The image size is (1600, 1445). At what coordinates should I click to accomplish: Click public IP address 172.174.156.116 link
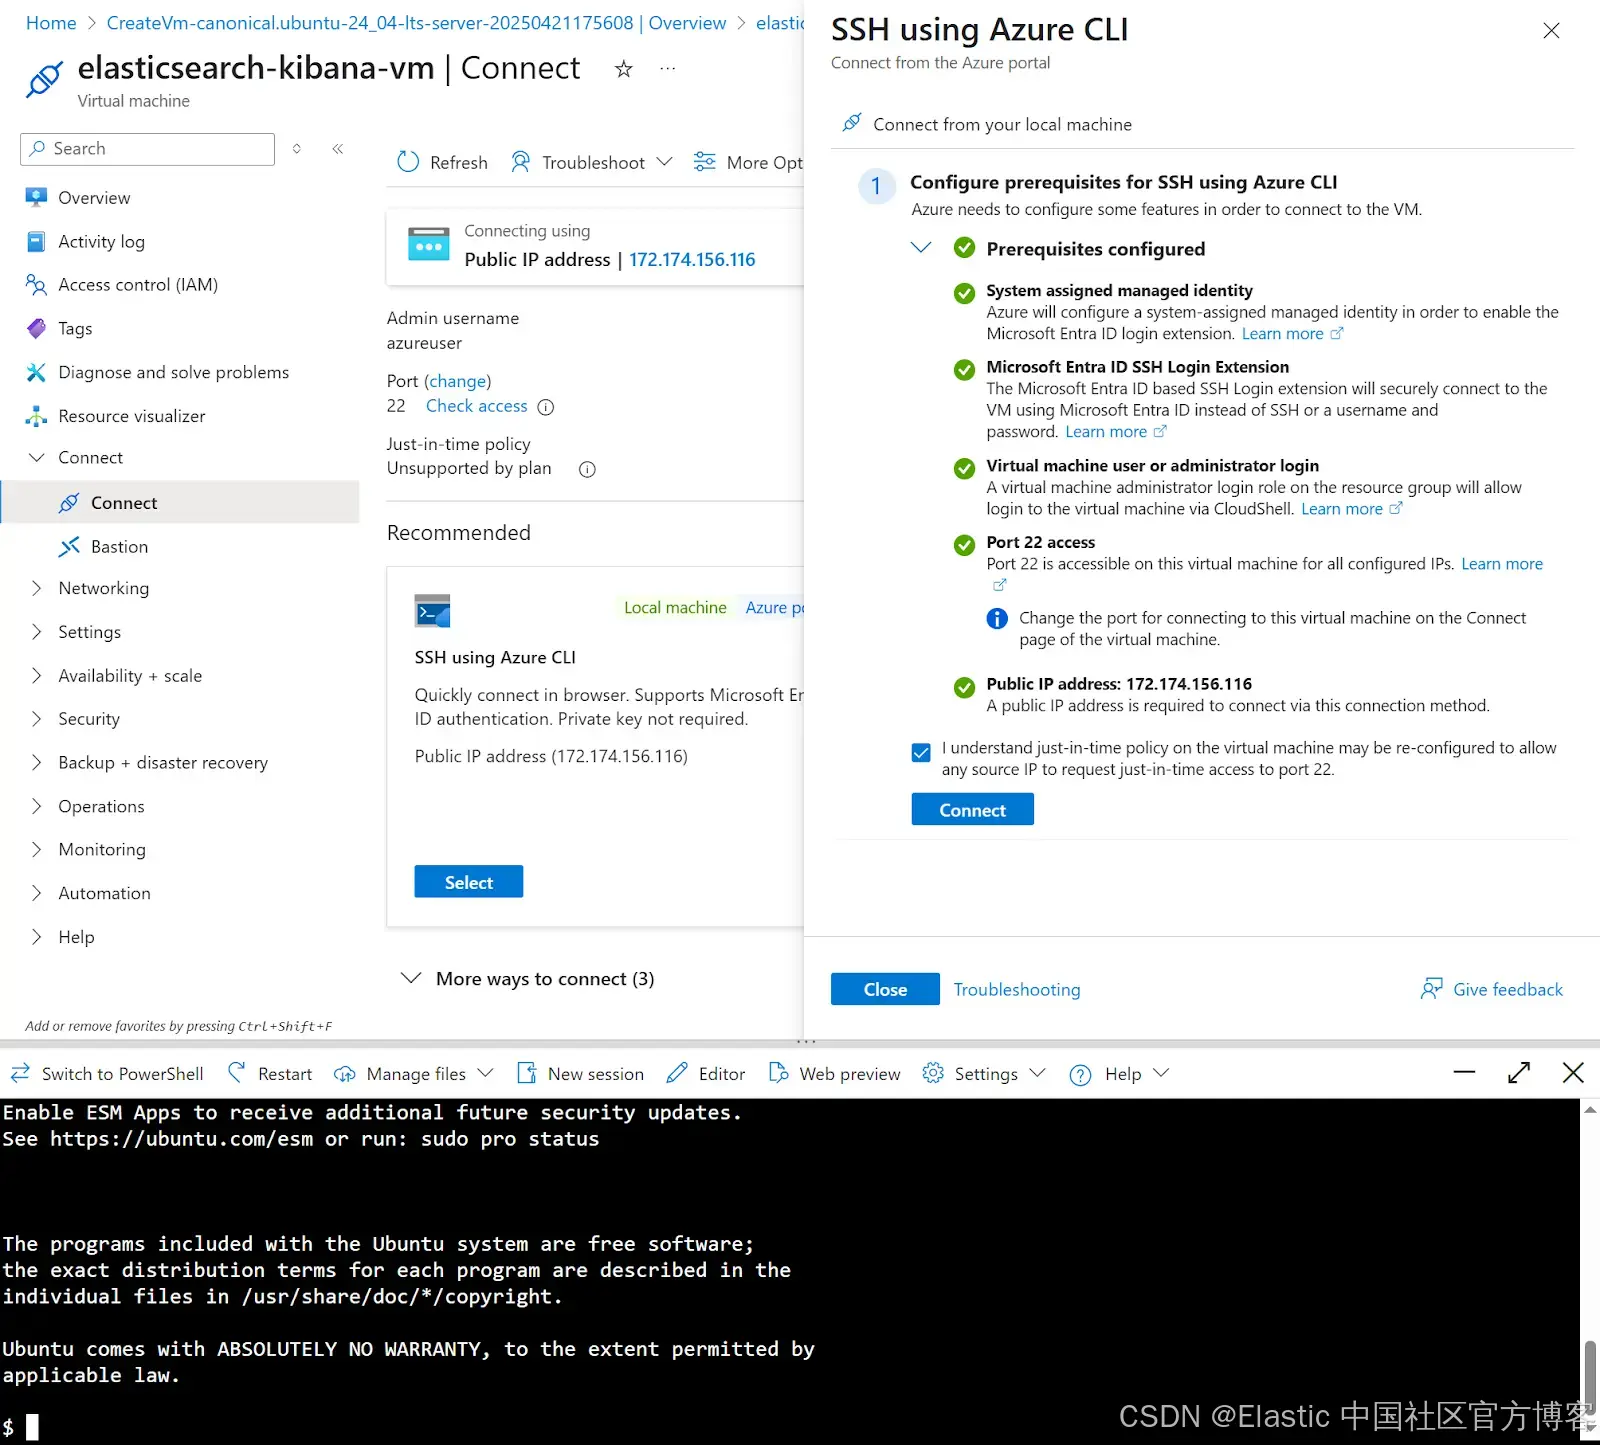(692, 259)
